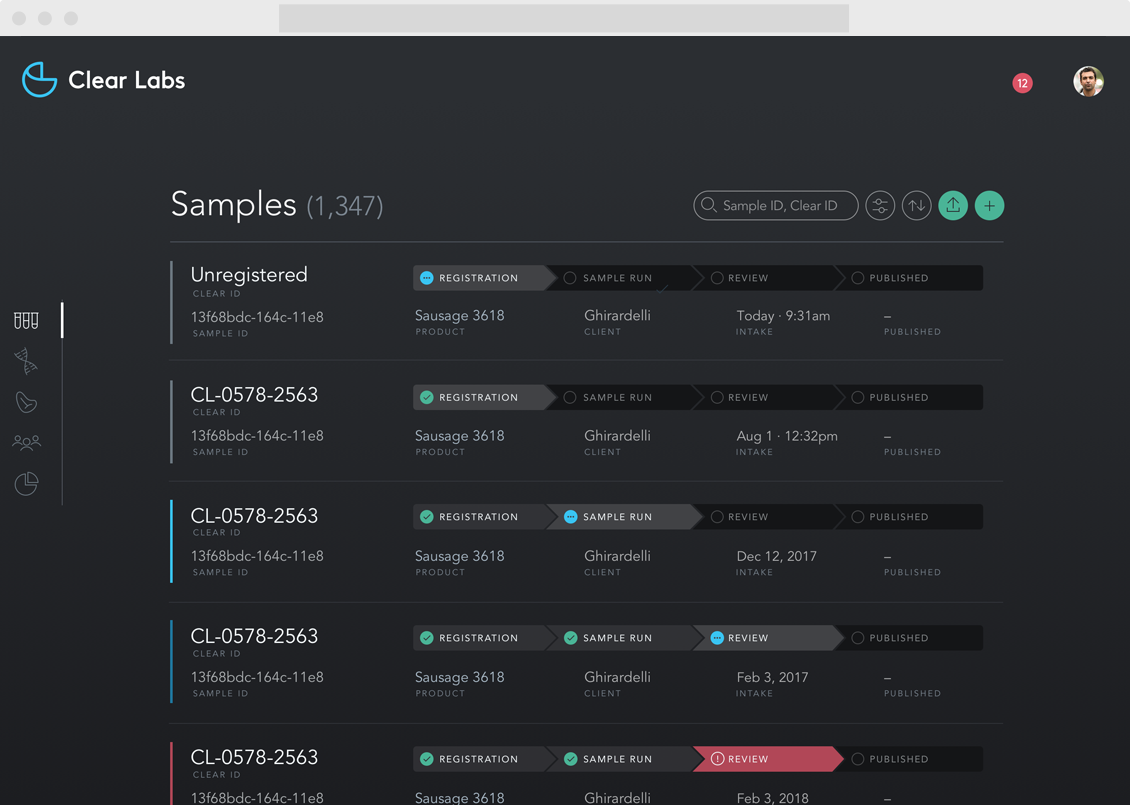Click the green upload/export button
Viewport: 1130px width, 805px height.
(953, 205)
